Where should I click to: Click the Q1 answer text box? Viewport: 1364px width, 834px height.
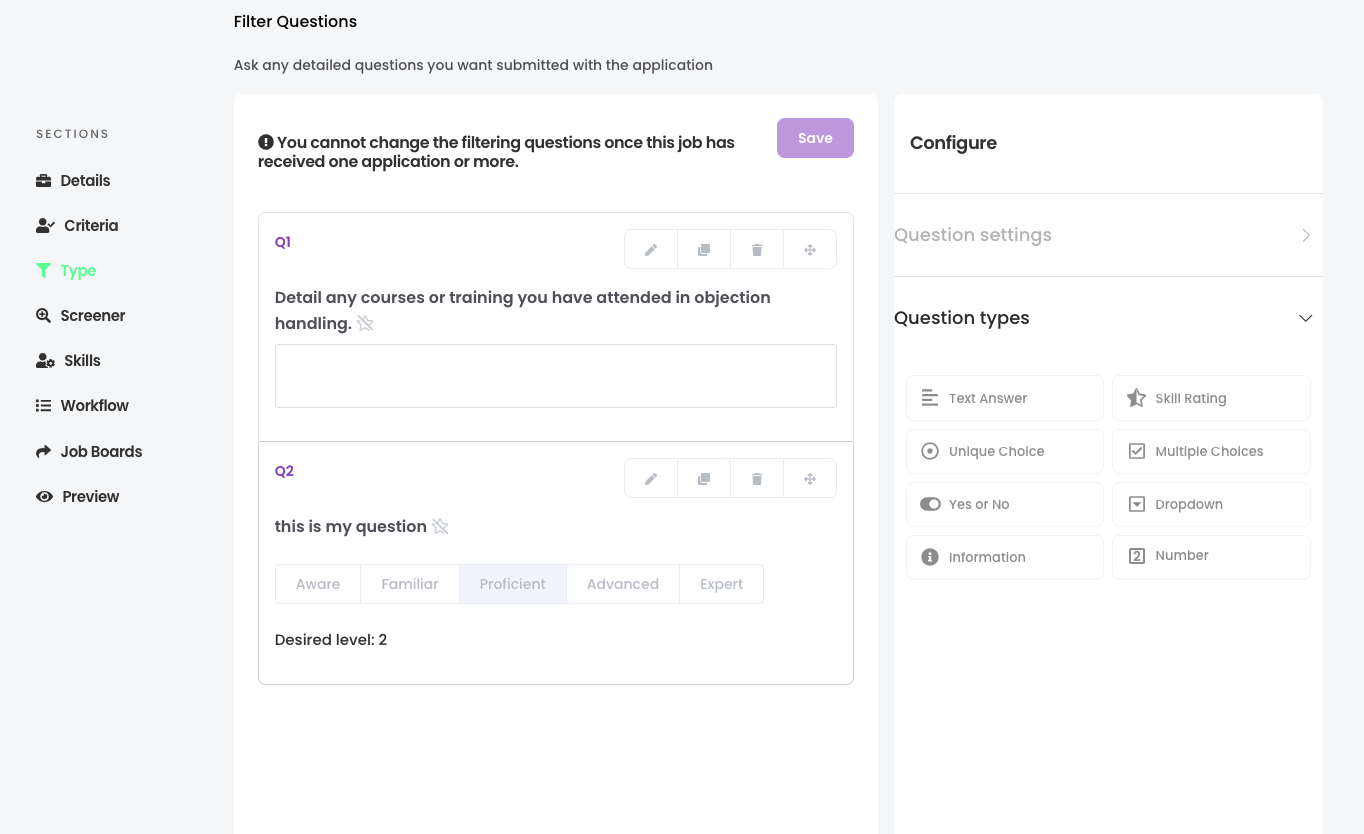pyautogui.click(x=555, y=376)
